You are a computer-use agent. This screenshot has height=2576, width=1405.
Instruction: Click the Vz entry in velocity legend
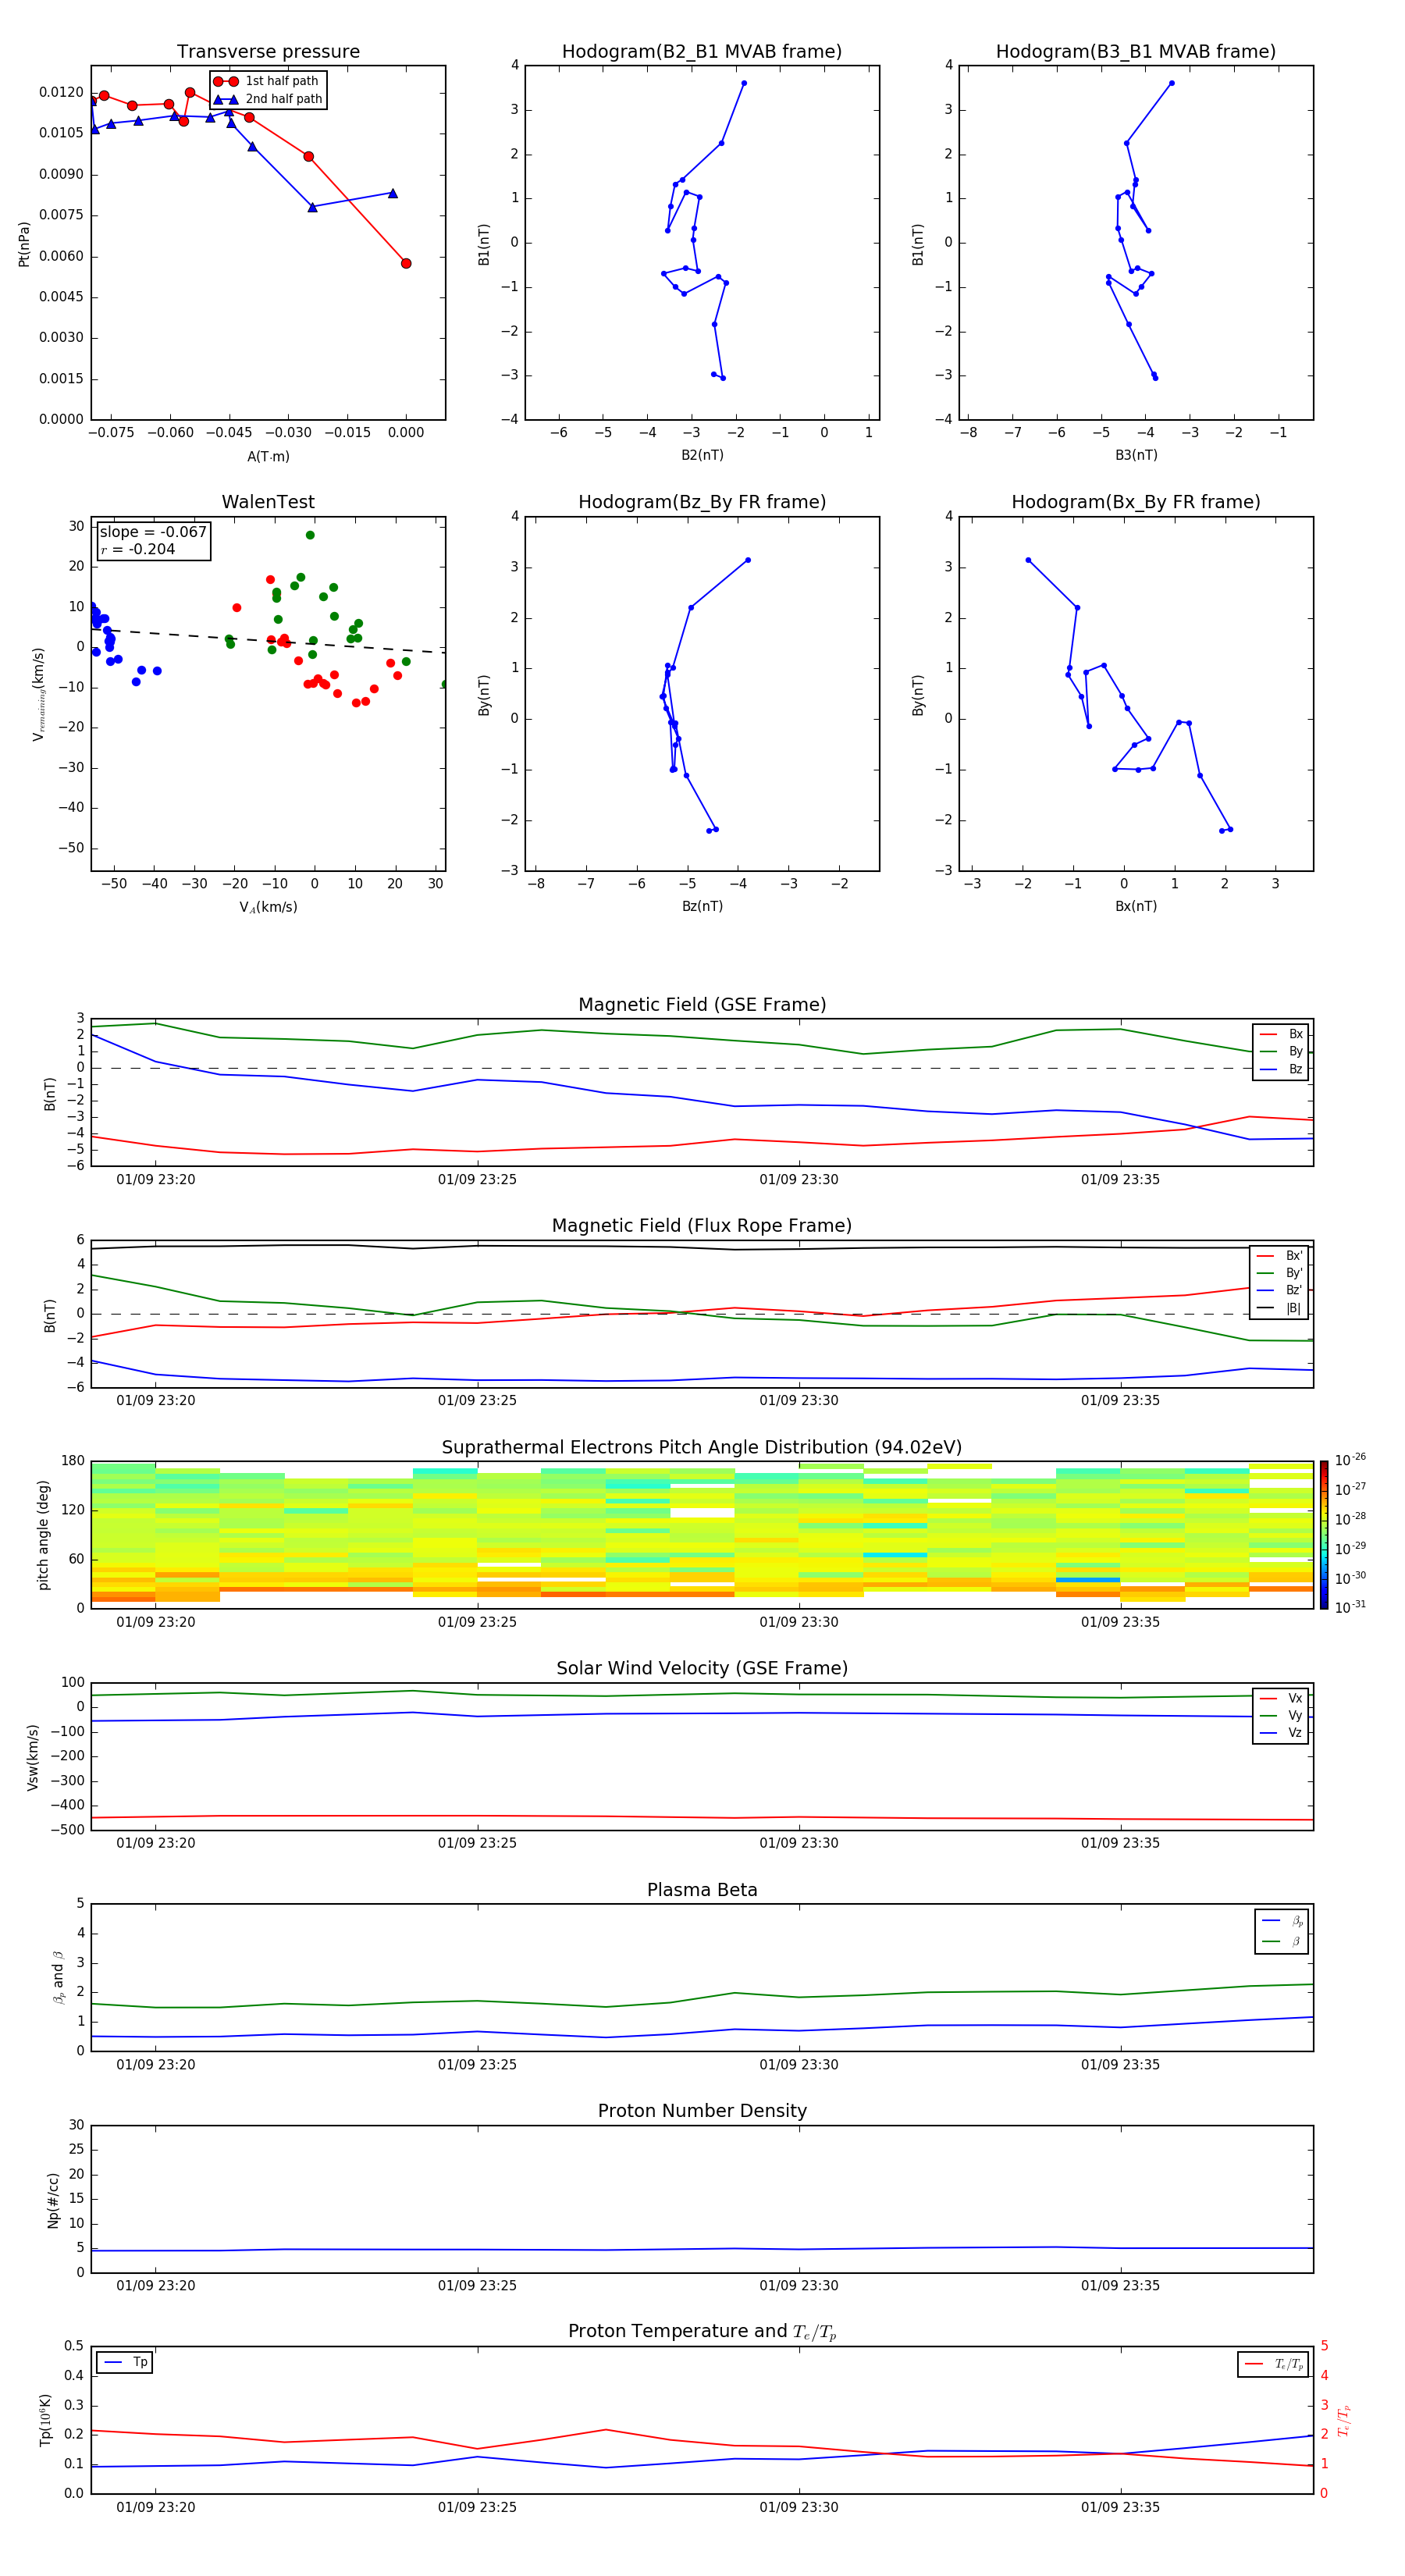click(1281, 1733)
